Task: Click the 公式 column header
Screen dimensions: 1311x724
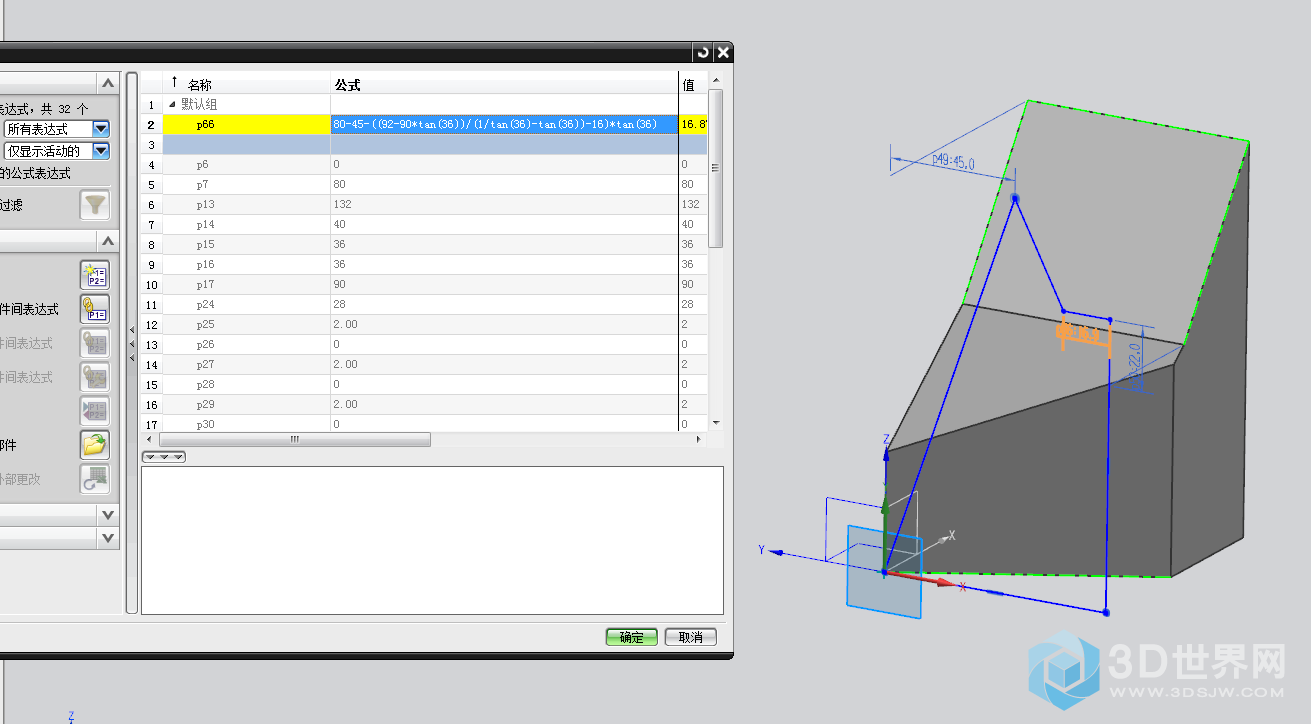Action: tap(504, 84)
